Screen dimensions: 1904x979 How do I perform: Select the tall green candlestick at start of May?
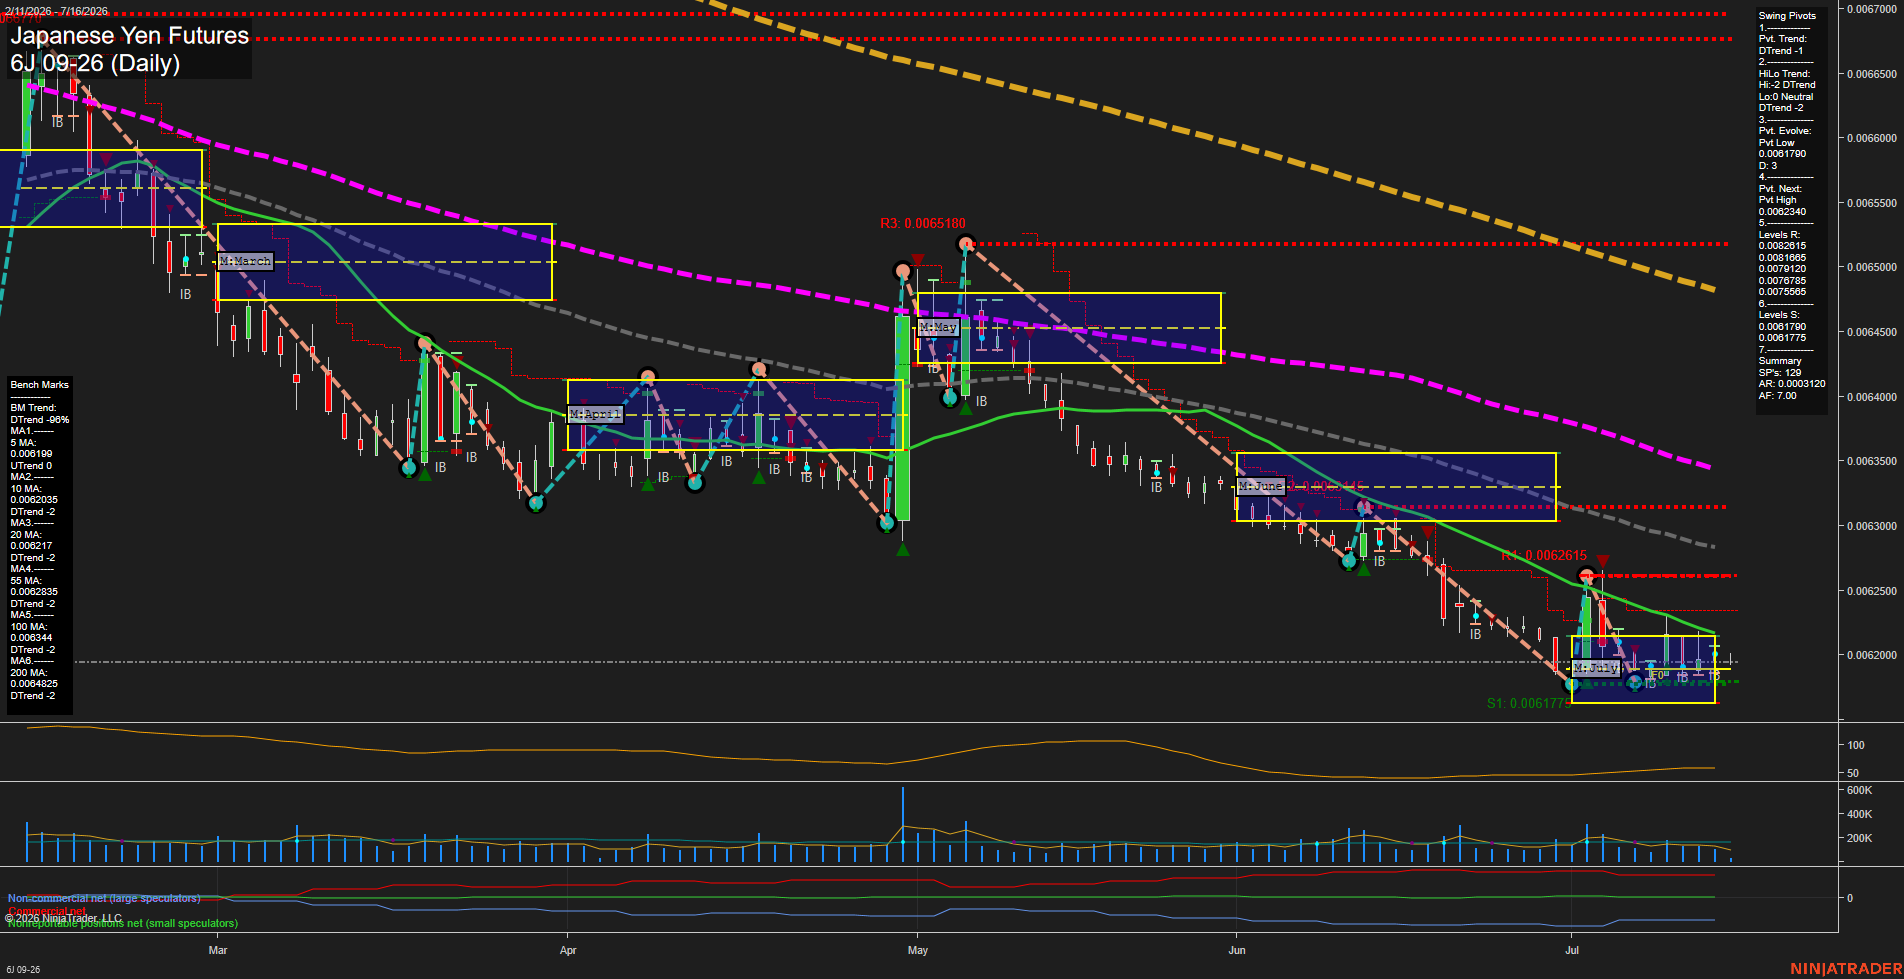point(903,417)
